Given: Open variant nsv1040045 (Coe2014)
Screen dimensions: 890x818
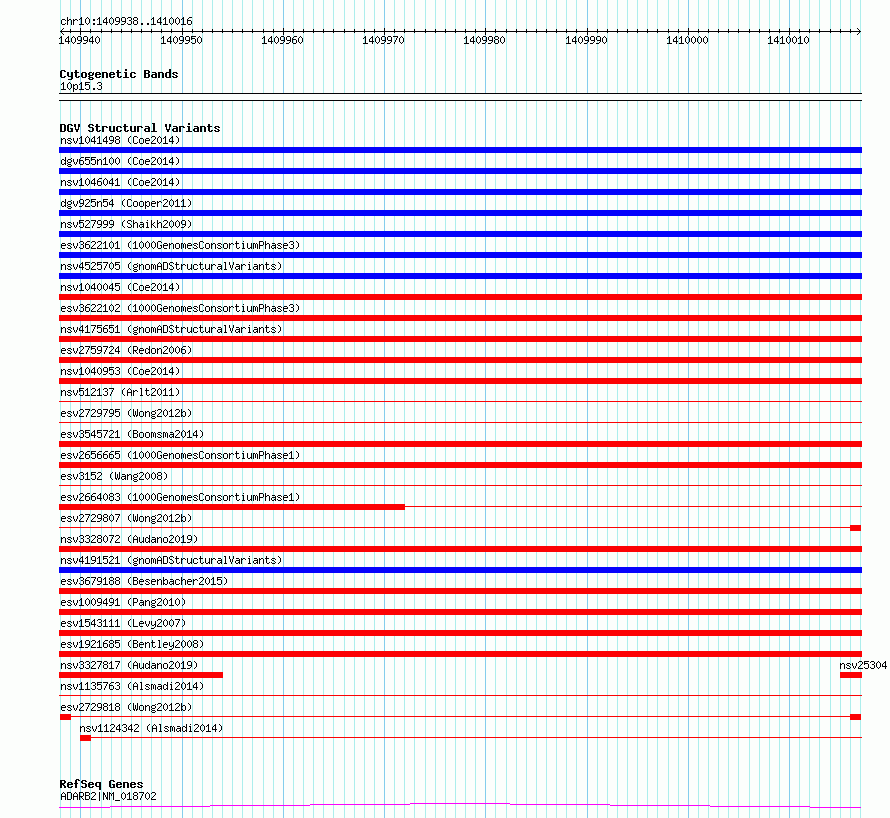Looking at the screenshot, I should (x=120, y=287).
